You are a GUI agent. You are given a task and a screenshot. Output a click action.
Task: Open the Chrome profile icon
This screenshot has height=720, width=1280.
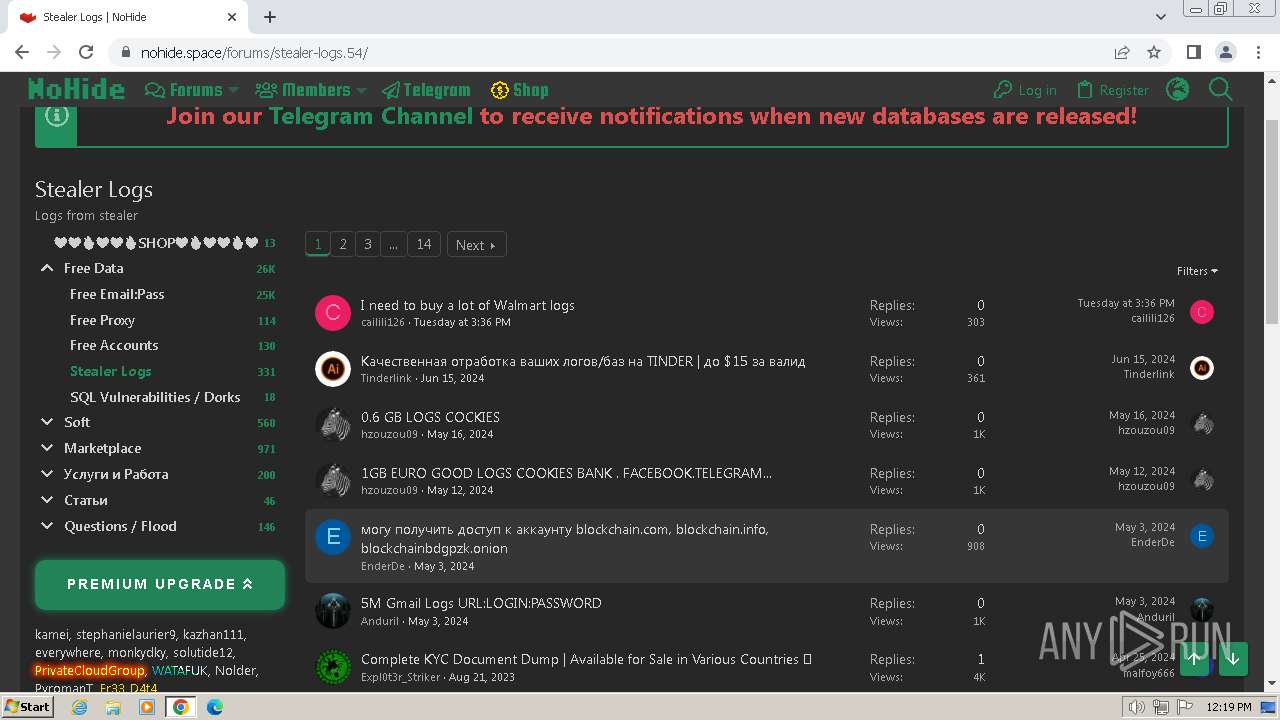[x=1225, y=52]
